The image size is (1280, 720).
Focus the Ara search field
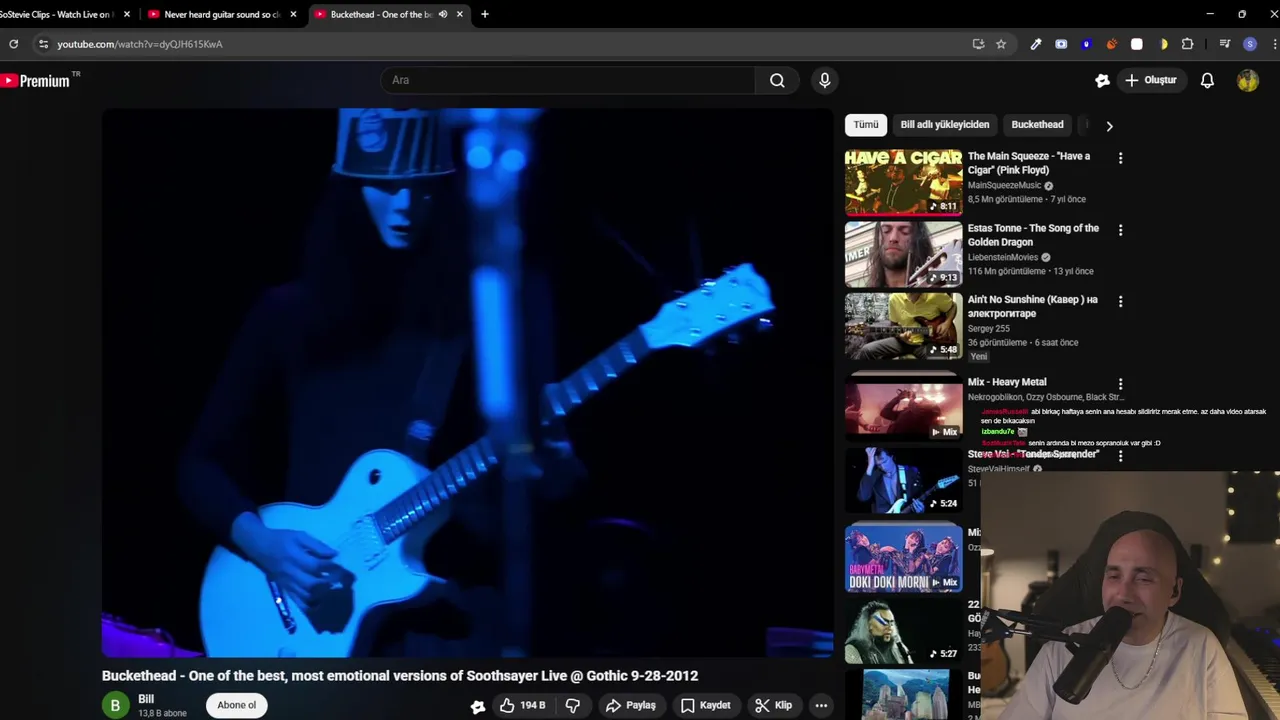tap(568, 80)
